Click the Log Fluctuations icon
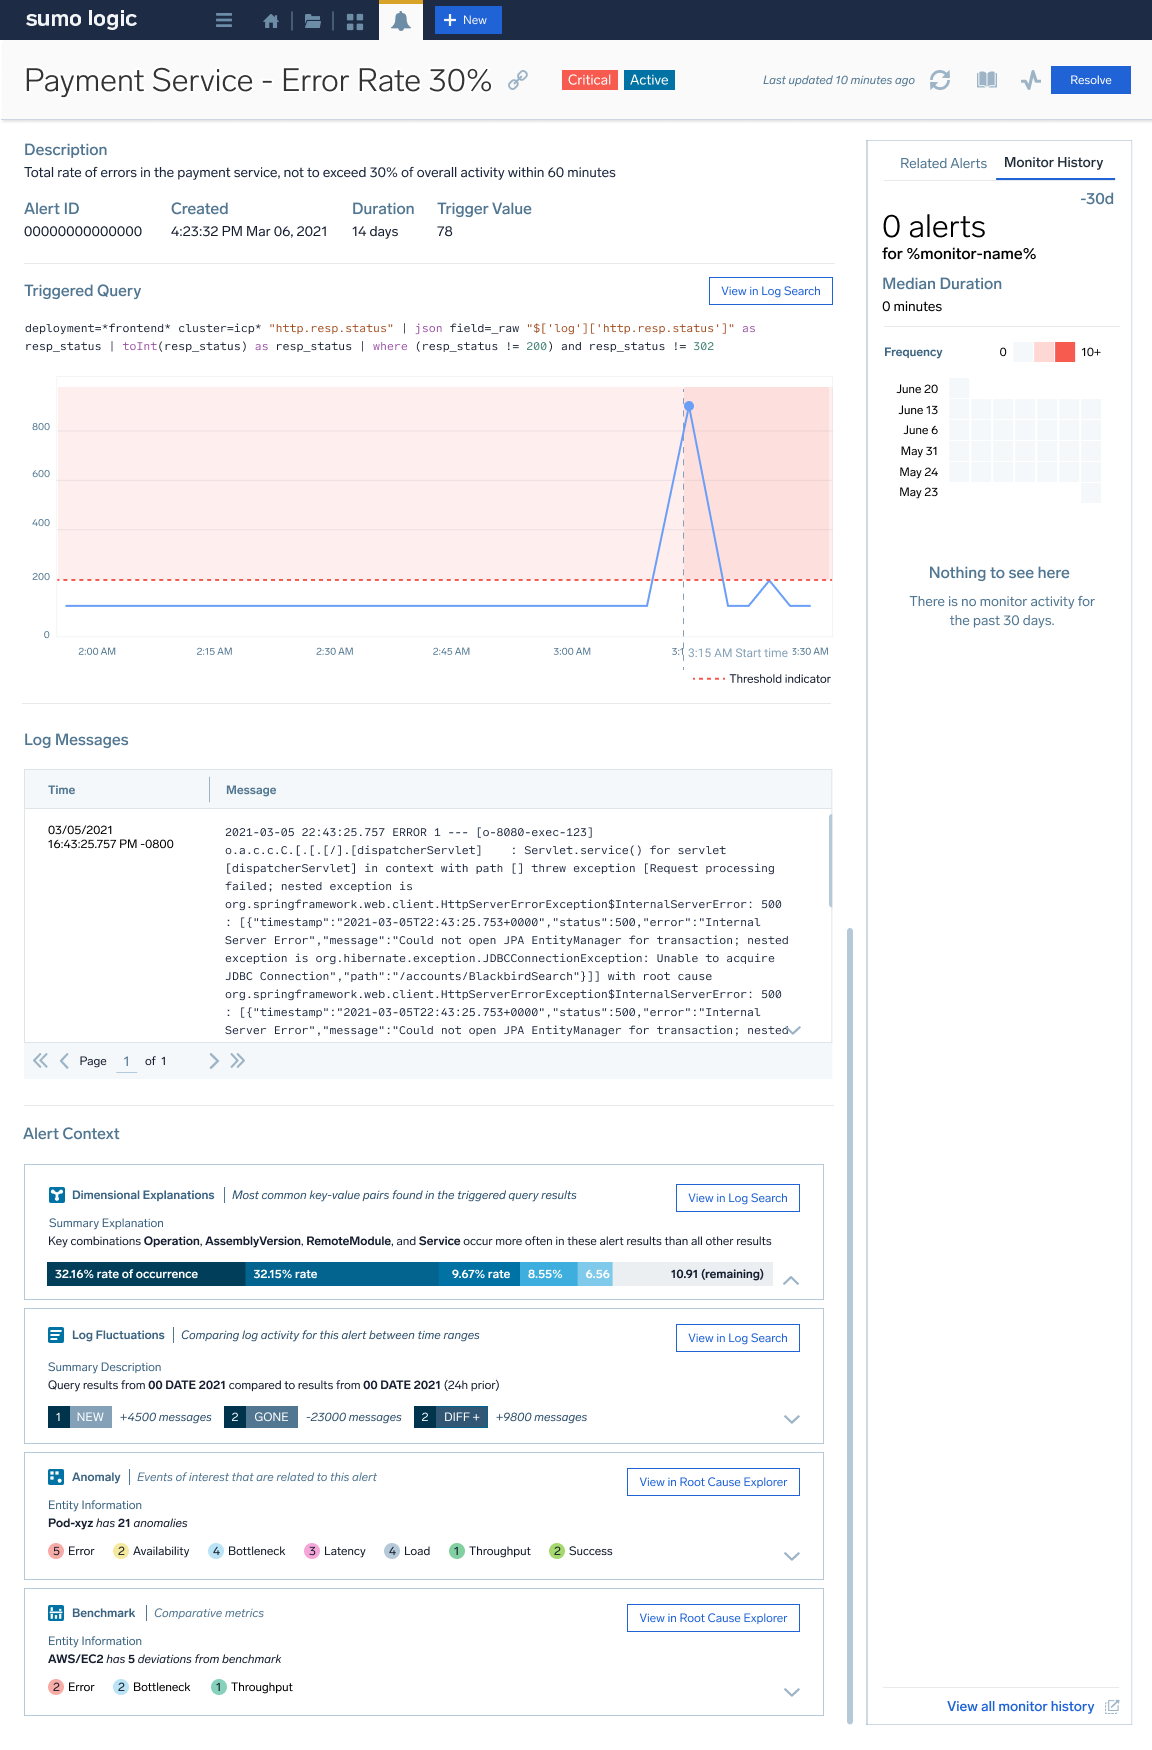Screen dimensions: 1152x1750 click(x=57, y=1335)
